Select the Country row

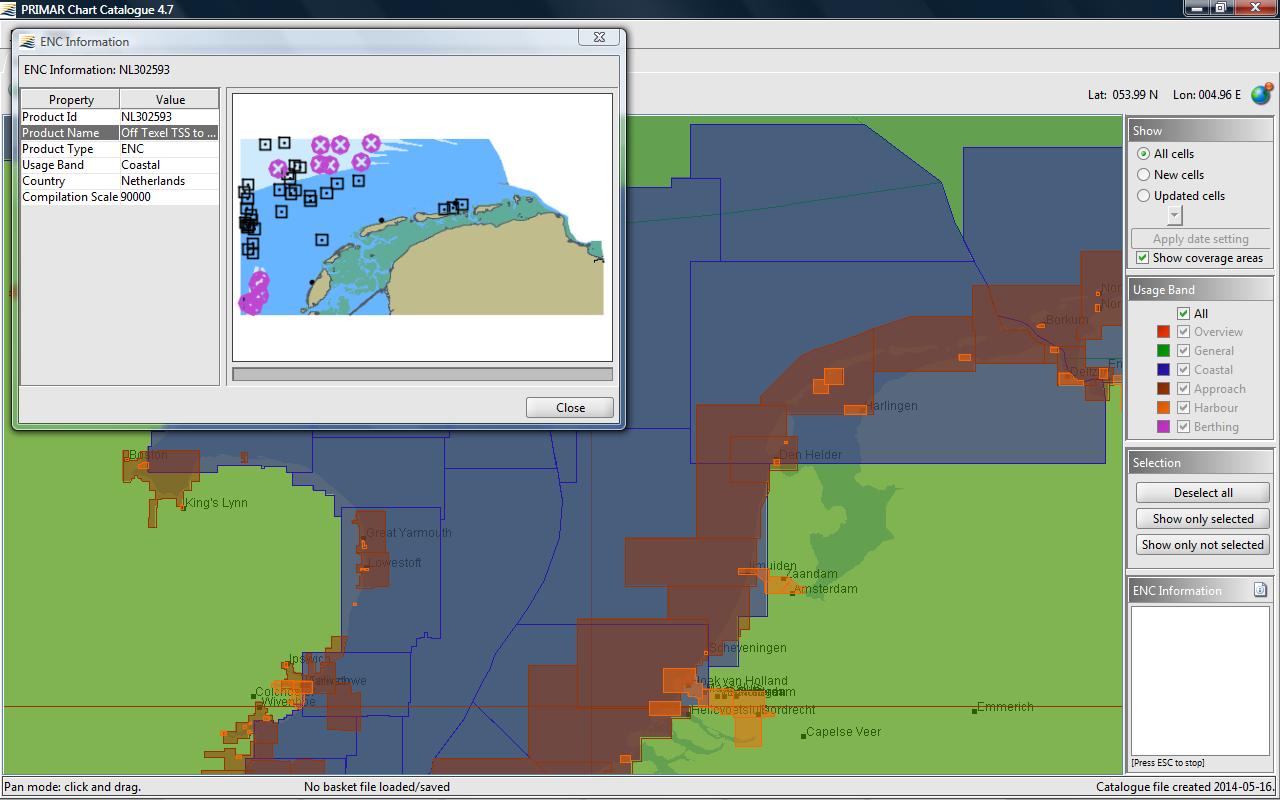tap(120, 181)
